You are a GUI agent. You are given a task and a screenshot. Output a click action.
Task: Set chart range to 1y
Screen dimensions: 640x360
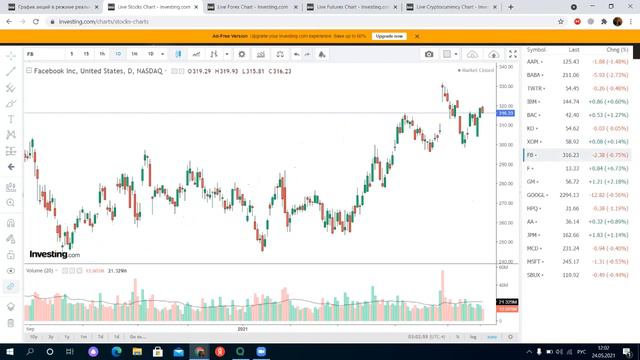click(67, 337)
